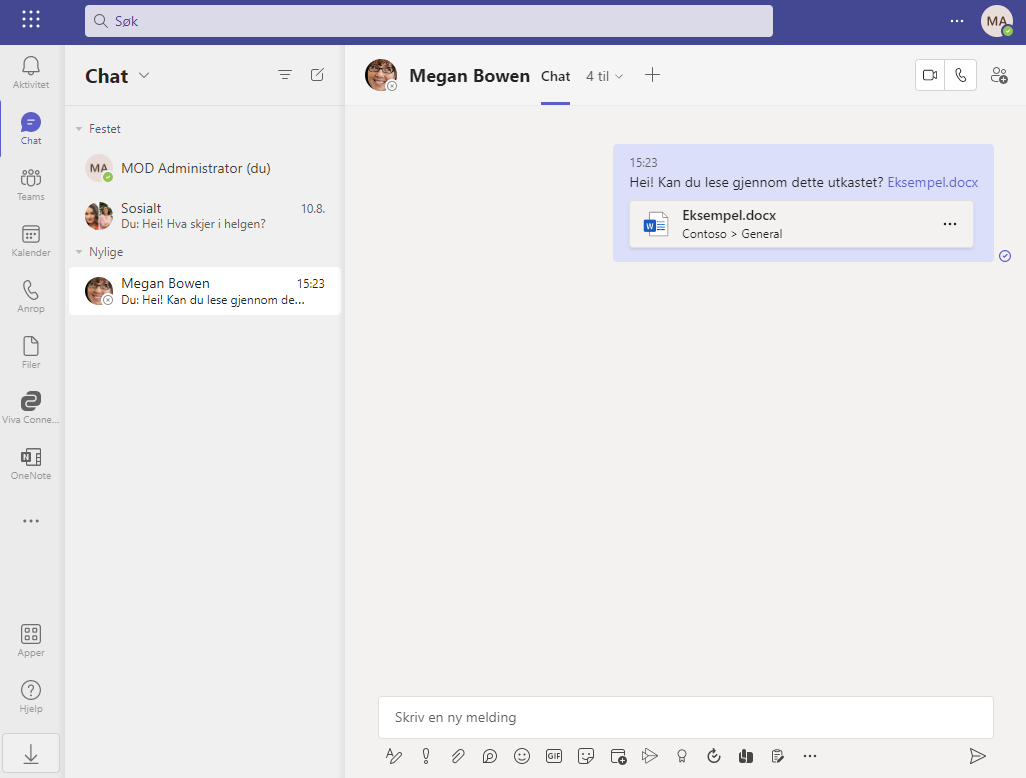Viewport: 1026px width, 778px height.
Task: Collapse the Festet section
Action: click(80, 129)
